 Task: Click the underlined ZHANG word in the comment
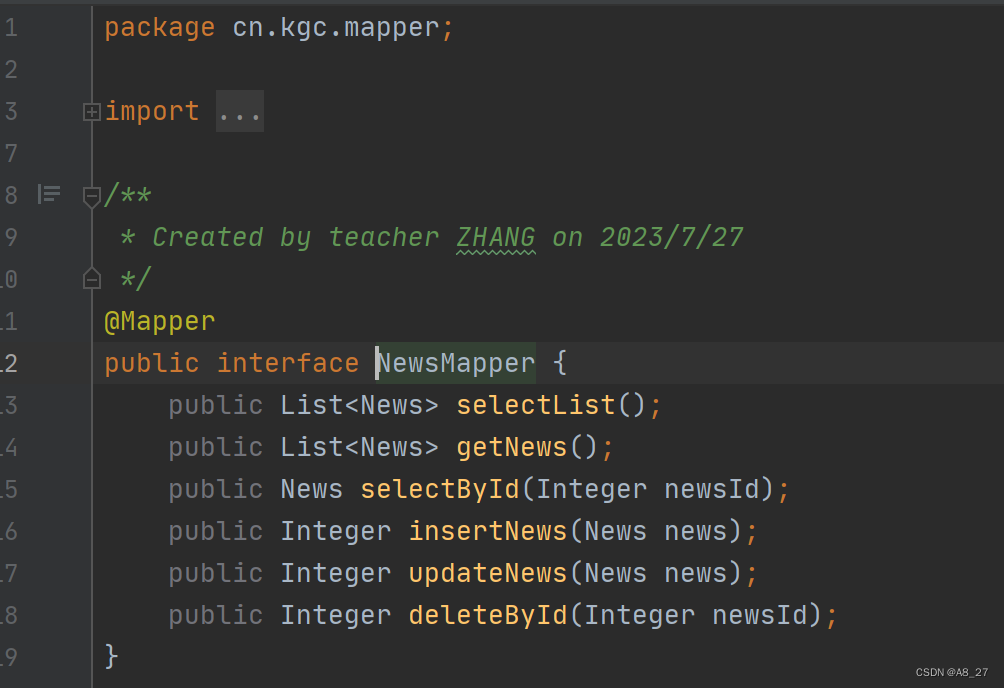[497, 237]
